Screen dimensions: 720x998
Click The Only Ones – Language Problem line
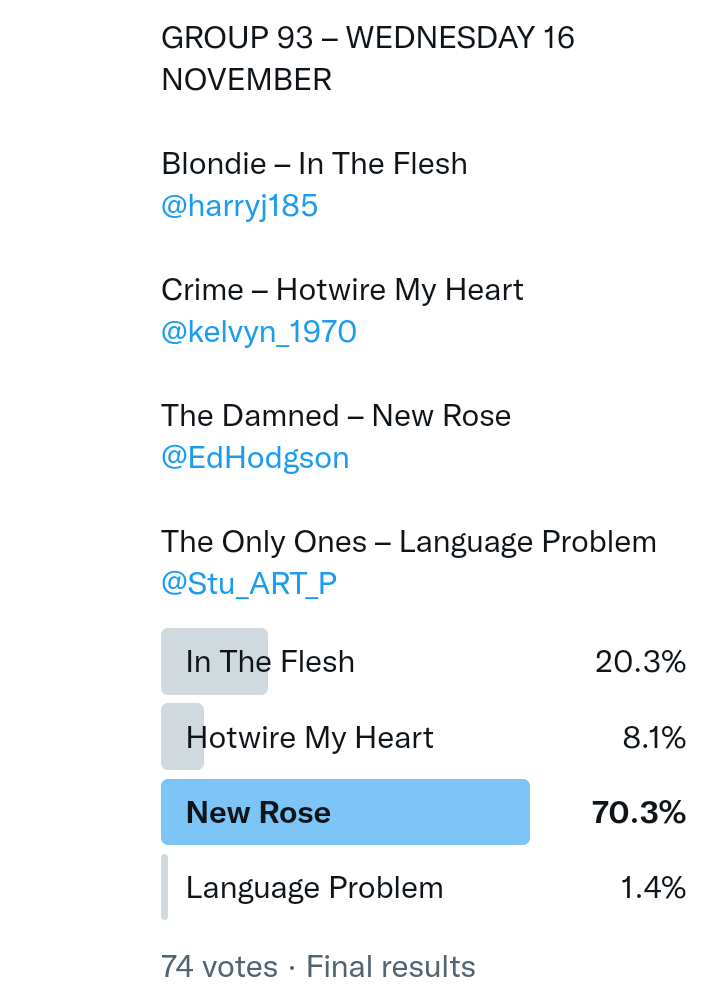[408, 542]
